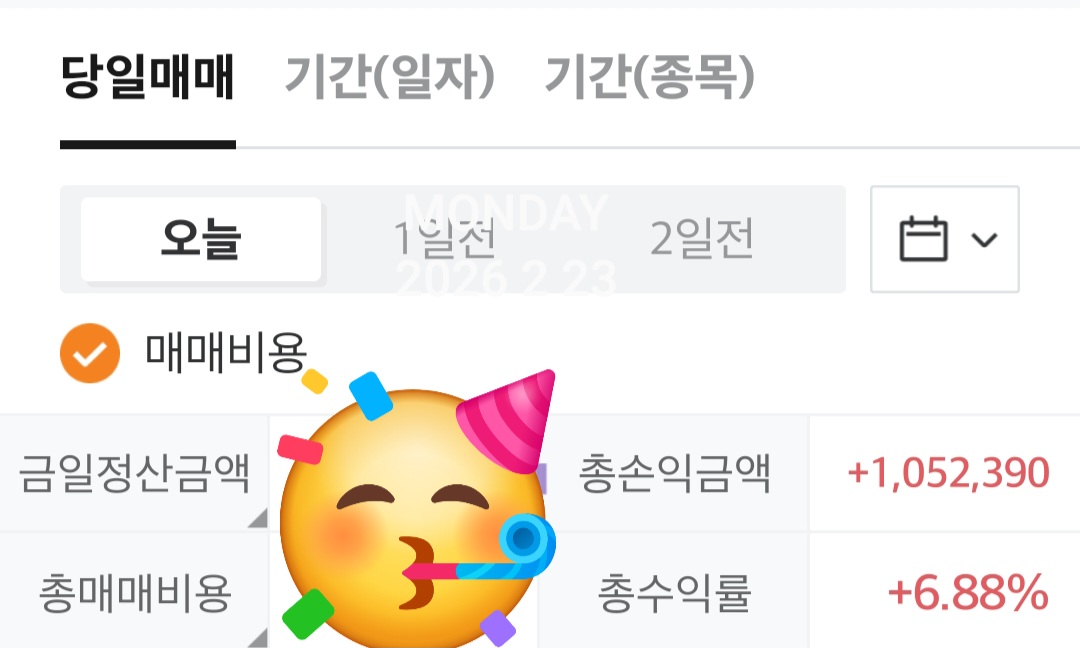Switch to the 당일매매 tab
The width and height of the screenshot is (1080, 648).
[x=148, y=77]
